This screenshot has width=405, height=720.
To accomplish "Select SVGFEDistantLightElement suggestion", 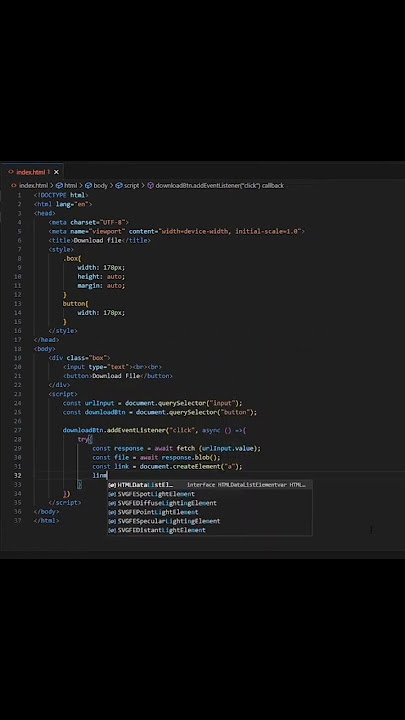I will [x=210, y=530].
